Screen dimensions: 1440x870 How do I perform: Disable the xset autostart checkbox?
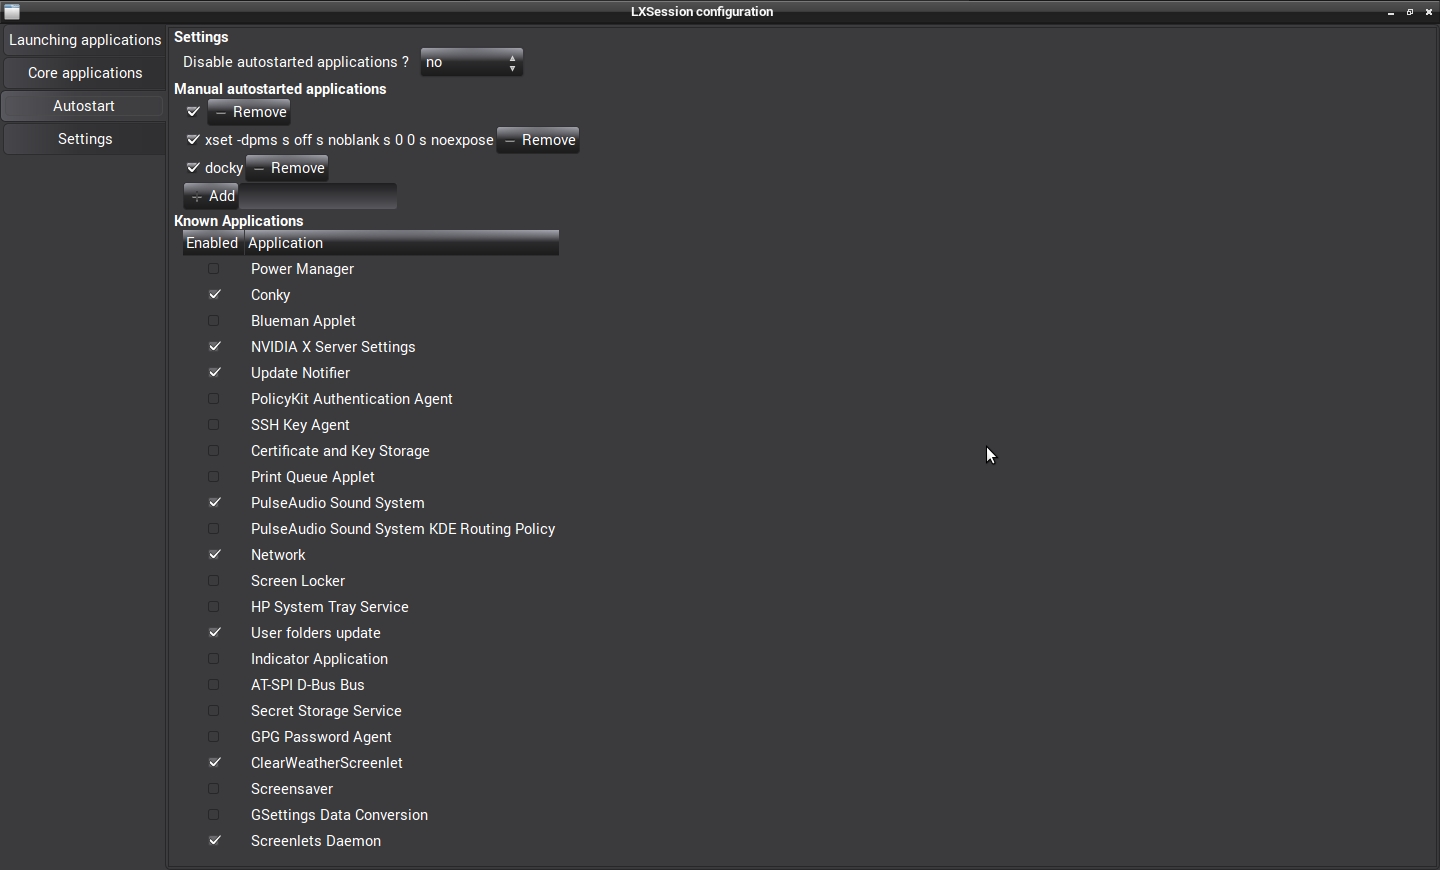tap(194, 140)
